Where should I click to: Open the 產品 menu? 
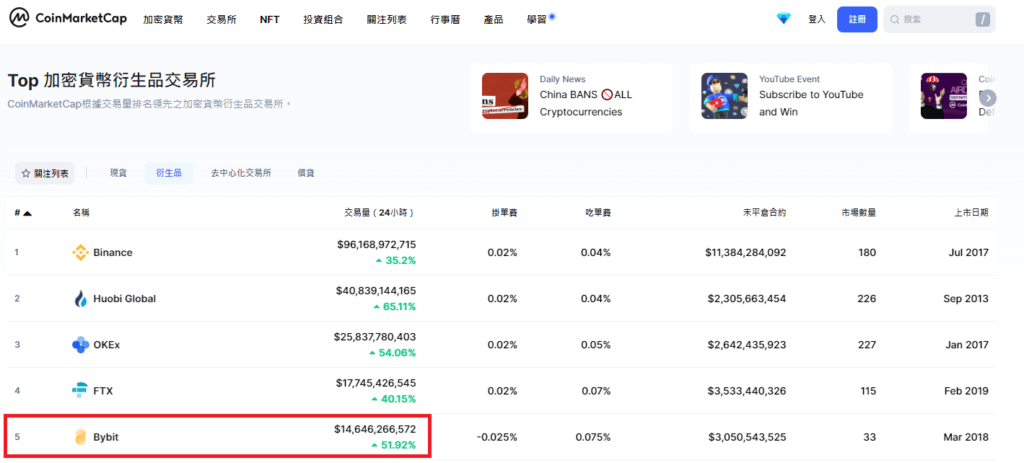click(493, 20)
